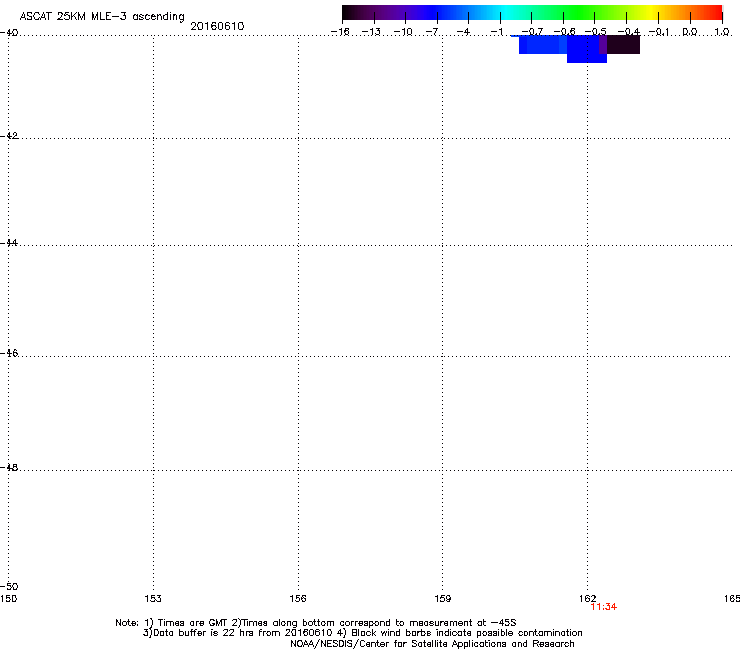The image size is (740, 650).
Task: Pick the red end of the color bar
Action: click(713, 13)
